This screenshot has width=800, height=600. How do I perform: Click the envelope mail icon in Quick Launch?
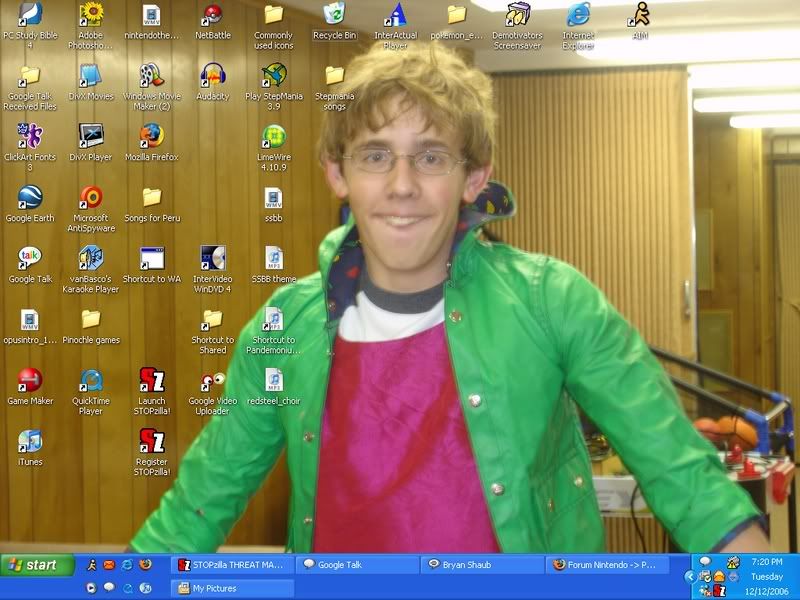(x=109, y=565)
